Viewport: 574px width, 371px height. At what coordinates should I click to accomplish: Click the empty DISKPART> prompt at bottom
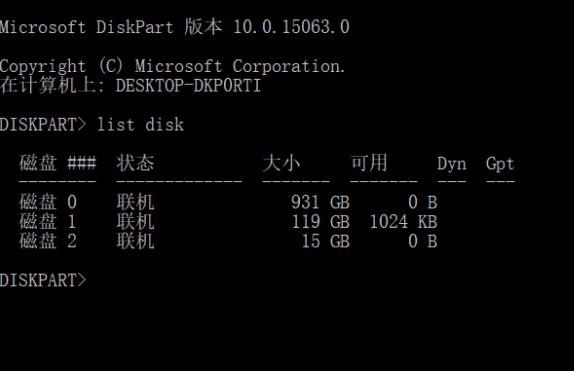point(43,281)
